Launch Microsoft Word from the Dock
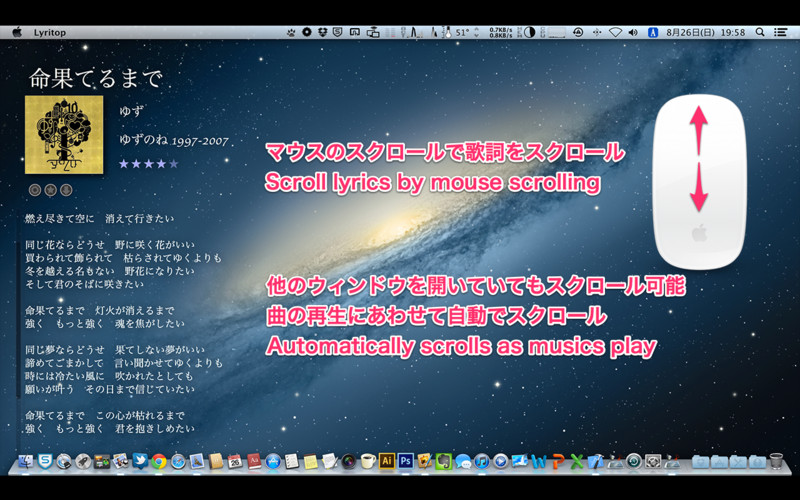The image size is (800, 500). coord(539,461)
